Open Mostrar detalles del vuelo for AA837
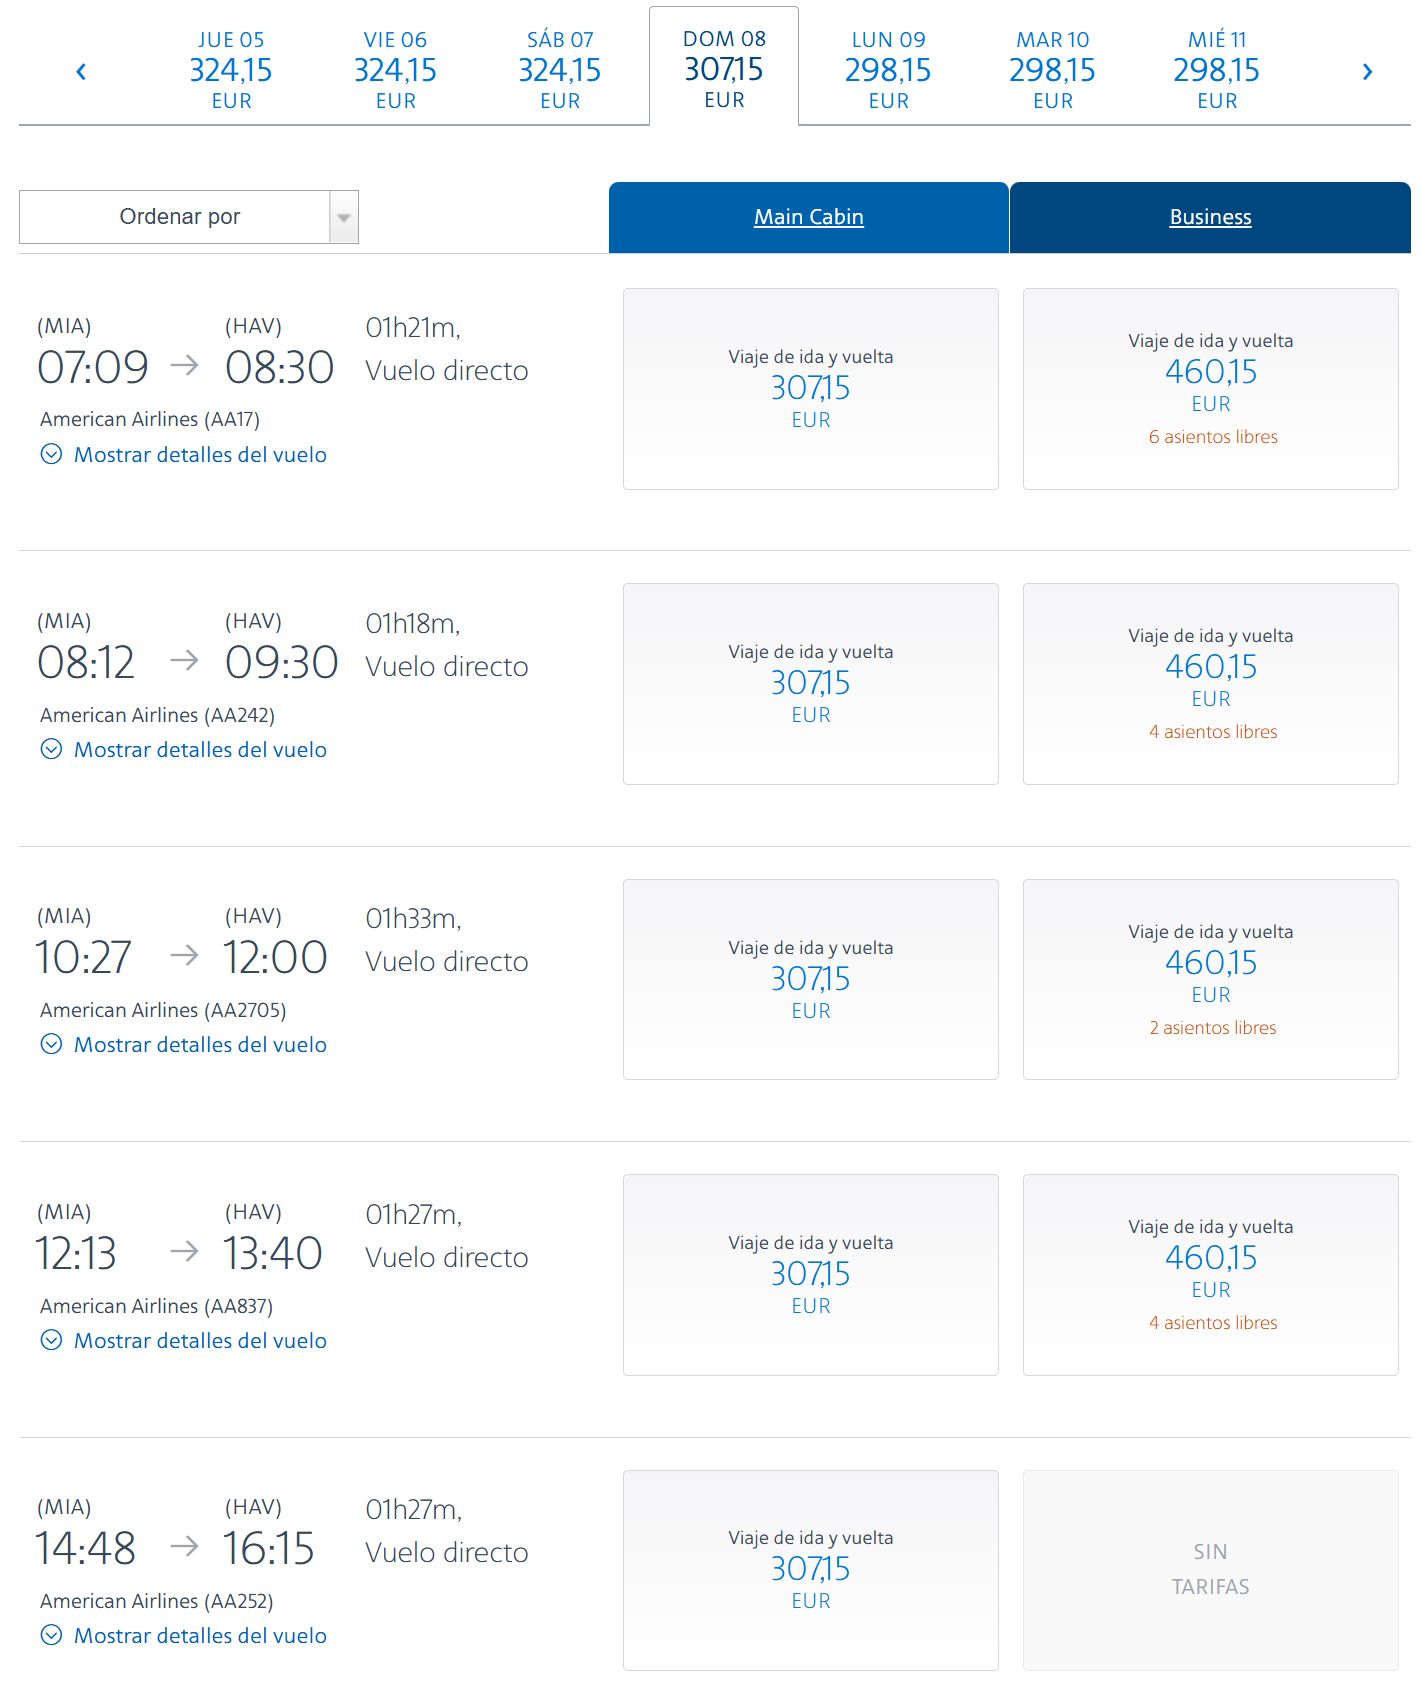The image size is (1422, 1692). [x=200, y=1341]
